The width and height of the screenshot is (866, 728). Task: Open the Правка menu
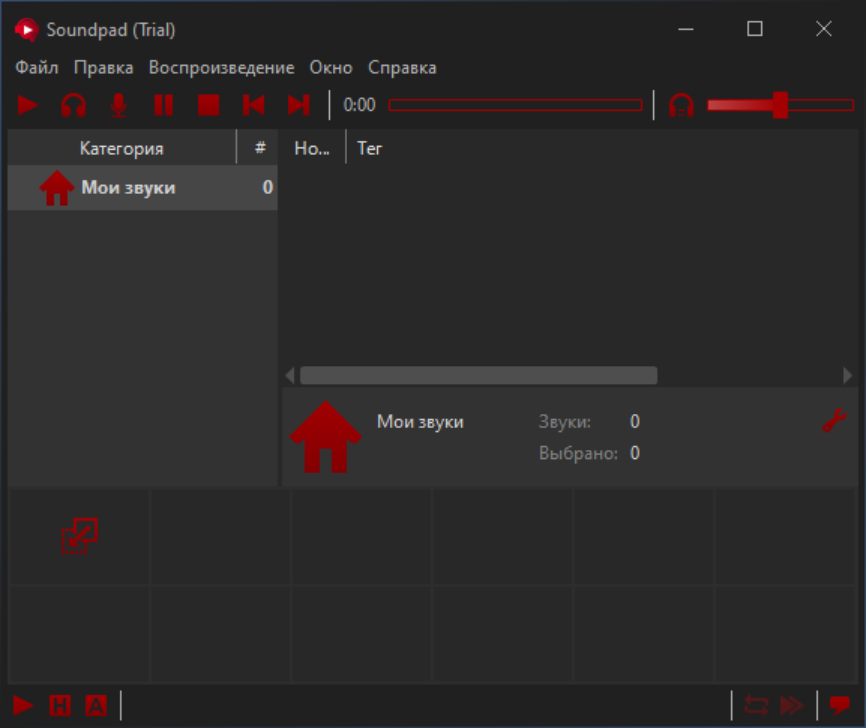[x=104, y=67]
